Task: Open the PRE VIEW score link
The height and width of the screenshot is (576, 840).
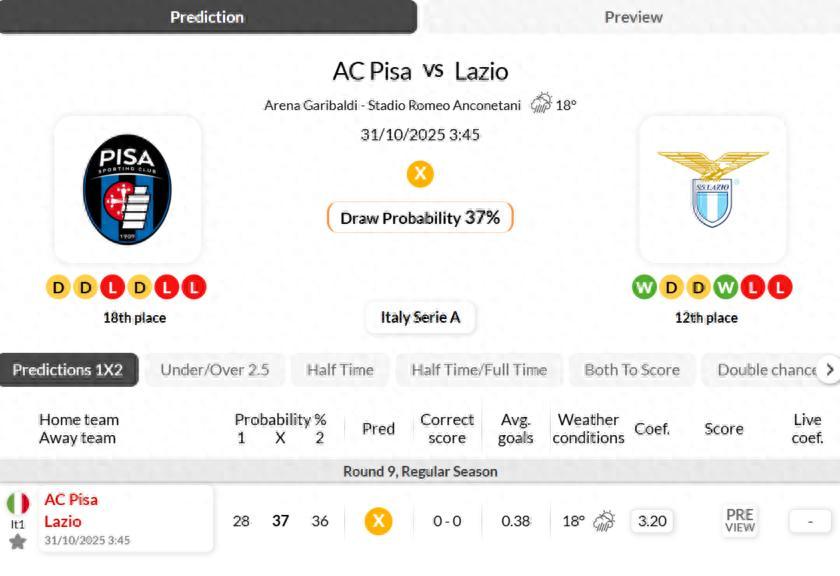Action: 740,521
